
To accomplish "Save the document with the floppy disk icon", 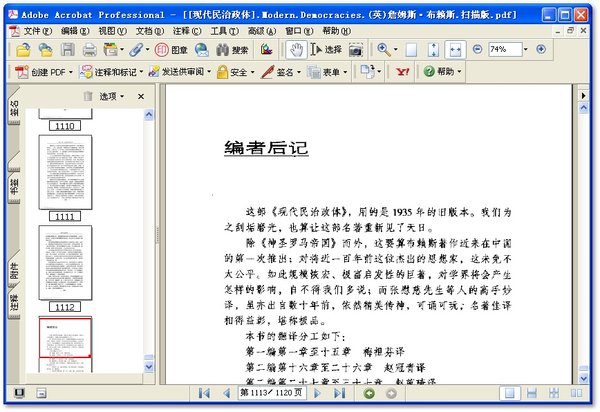I will coord(68,50).
